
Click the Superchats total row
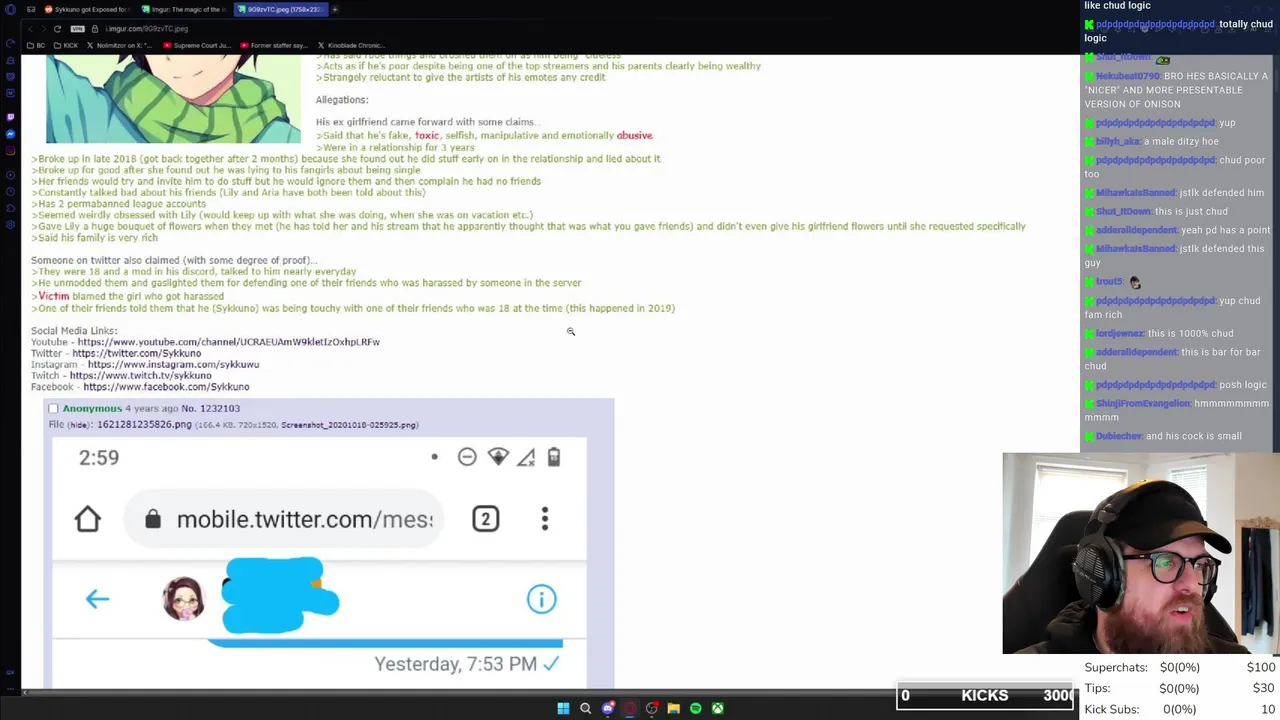click(x=1180, y=667)
